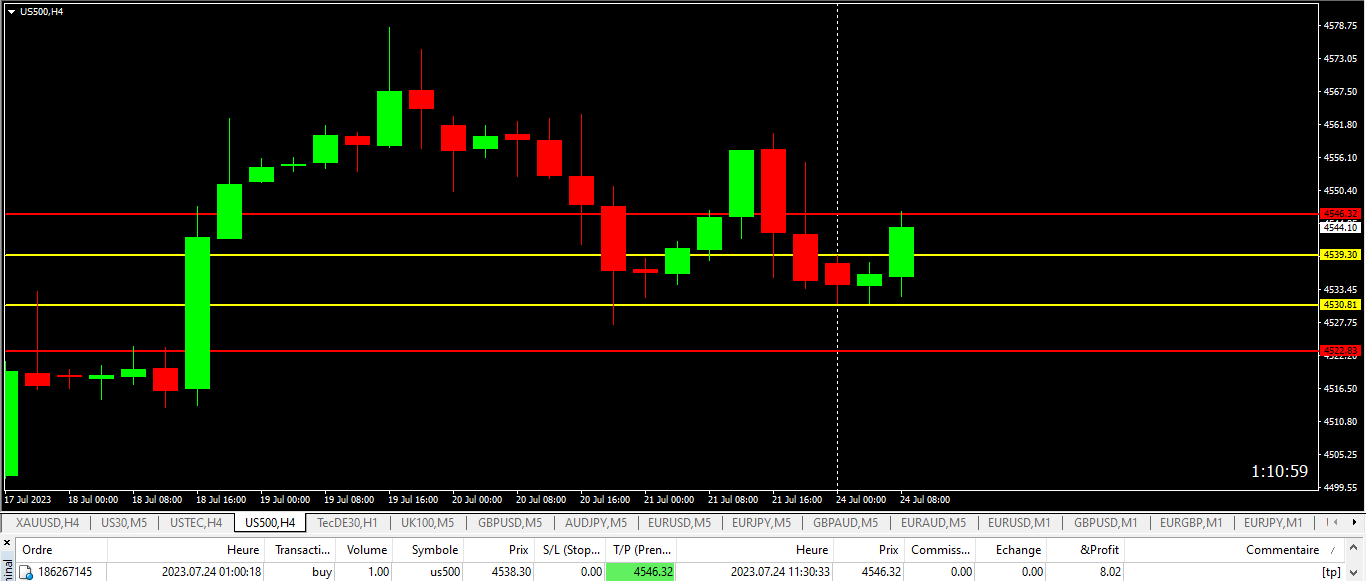Open the EURJPY,M5 chart tab

click(x=761, y=522)
